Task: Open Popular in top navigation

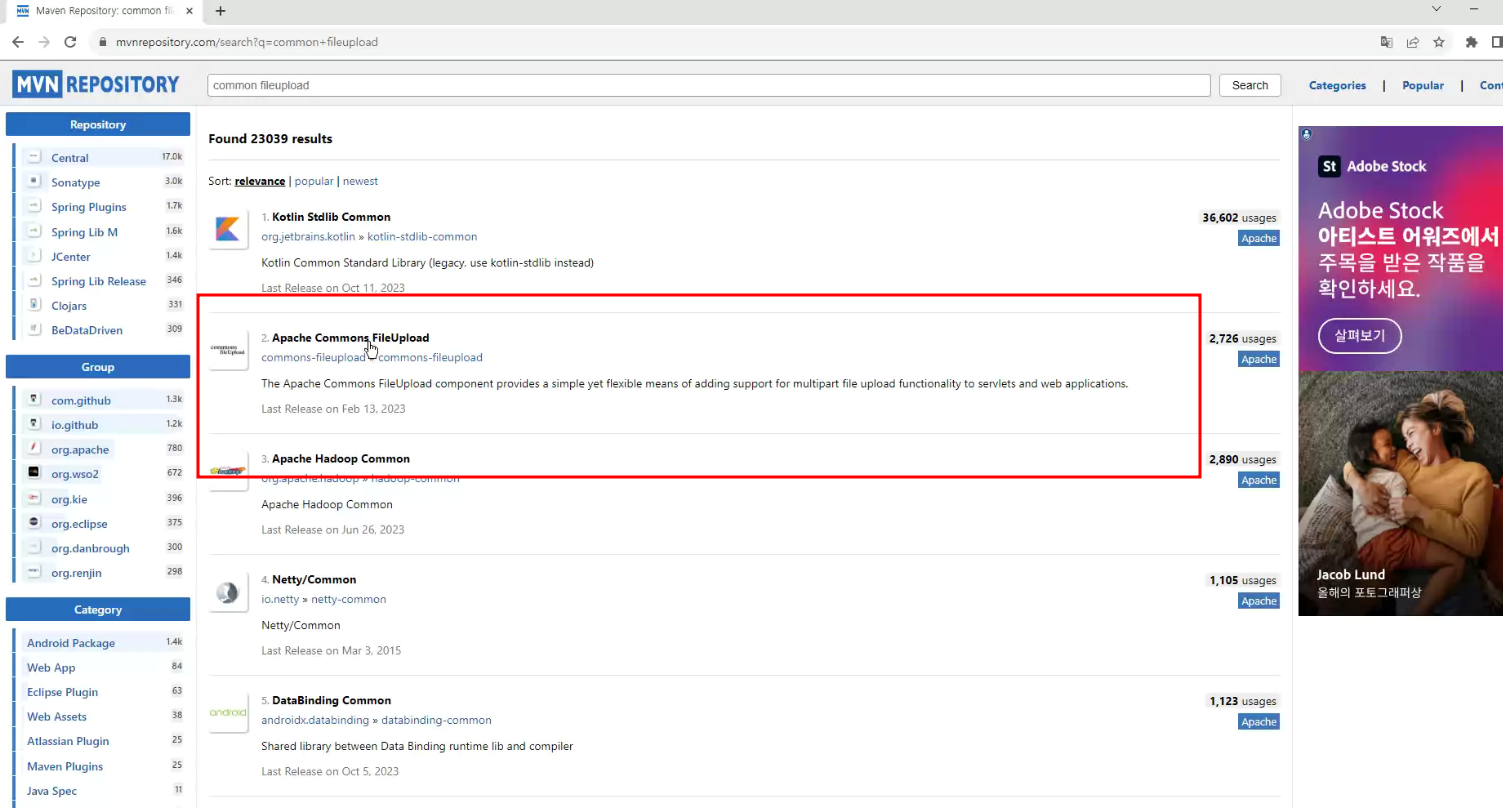Action: point(1423,86)
